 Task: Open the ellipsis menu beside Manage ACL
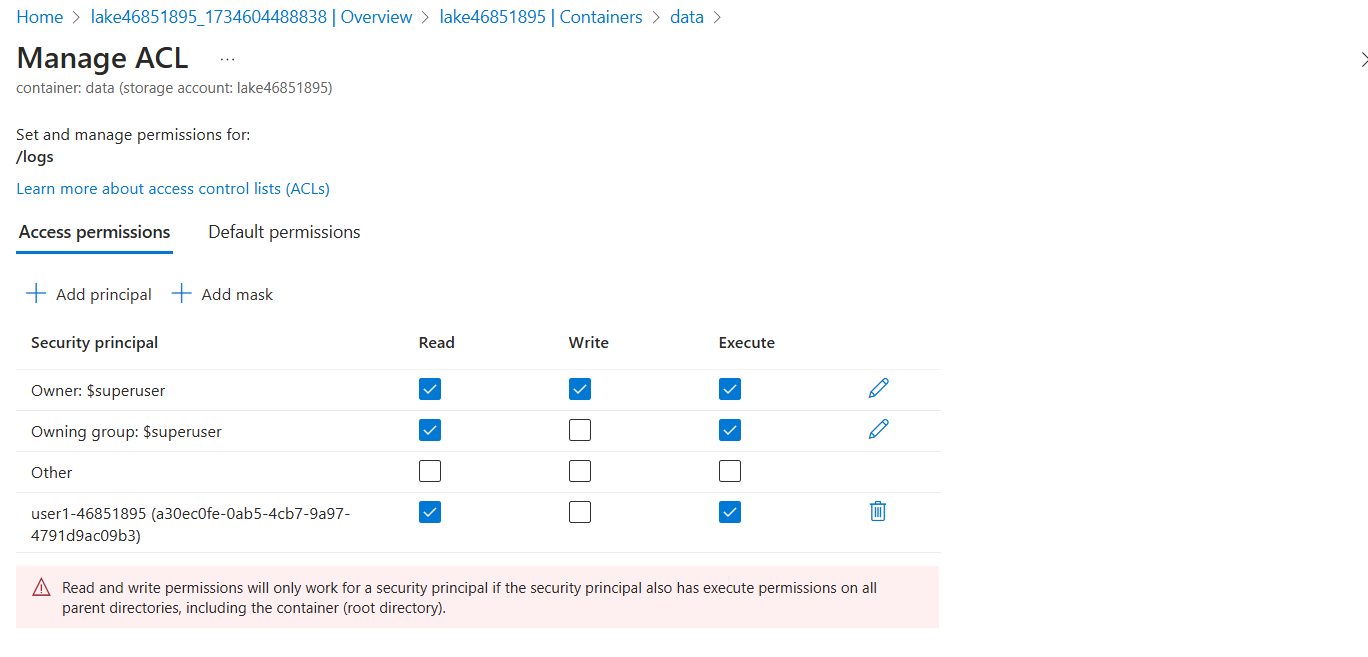[x=227, y=59]
